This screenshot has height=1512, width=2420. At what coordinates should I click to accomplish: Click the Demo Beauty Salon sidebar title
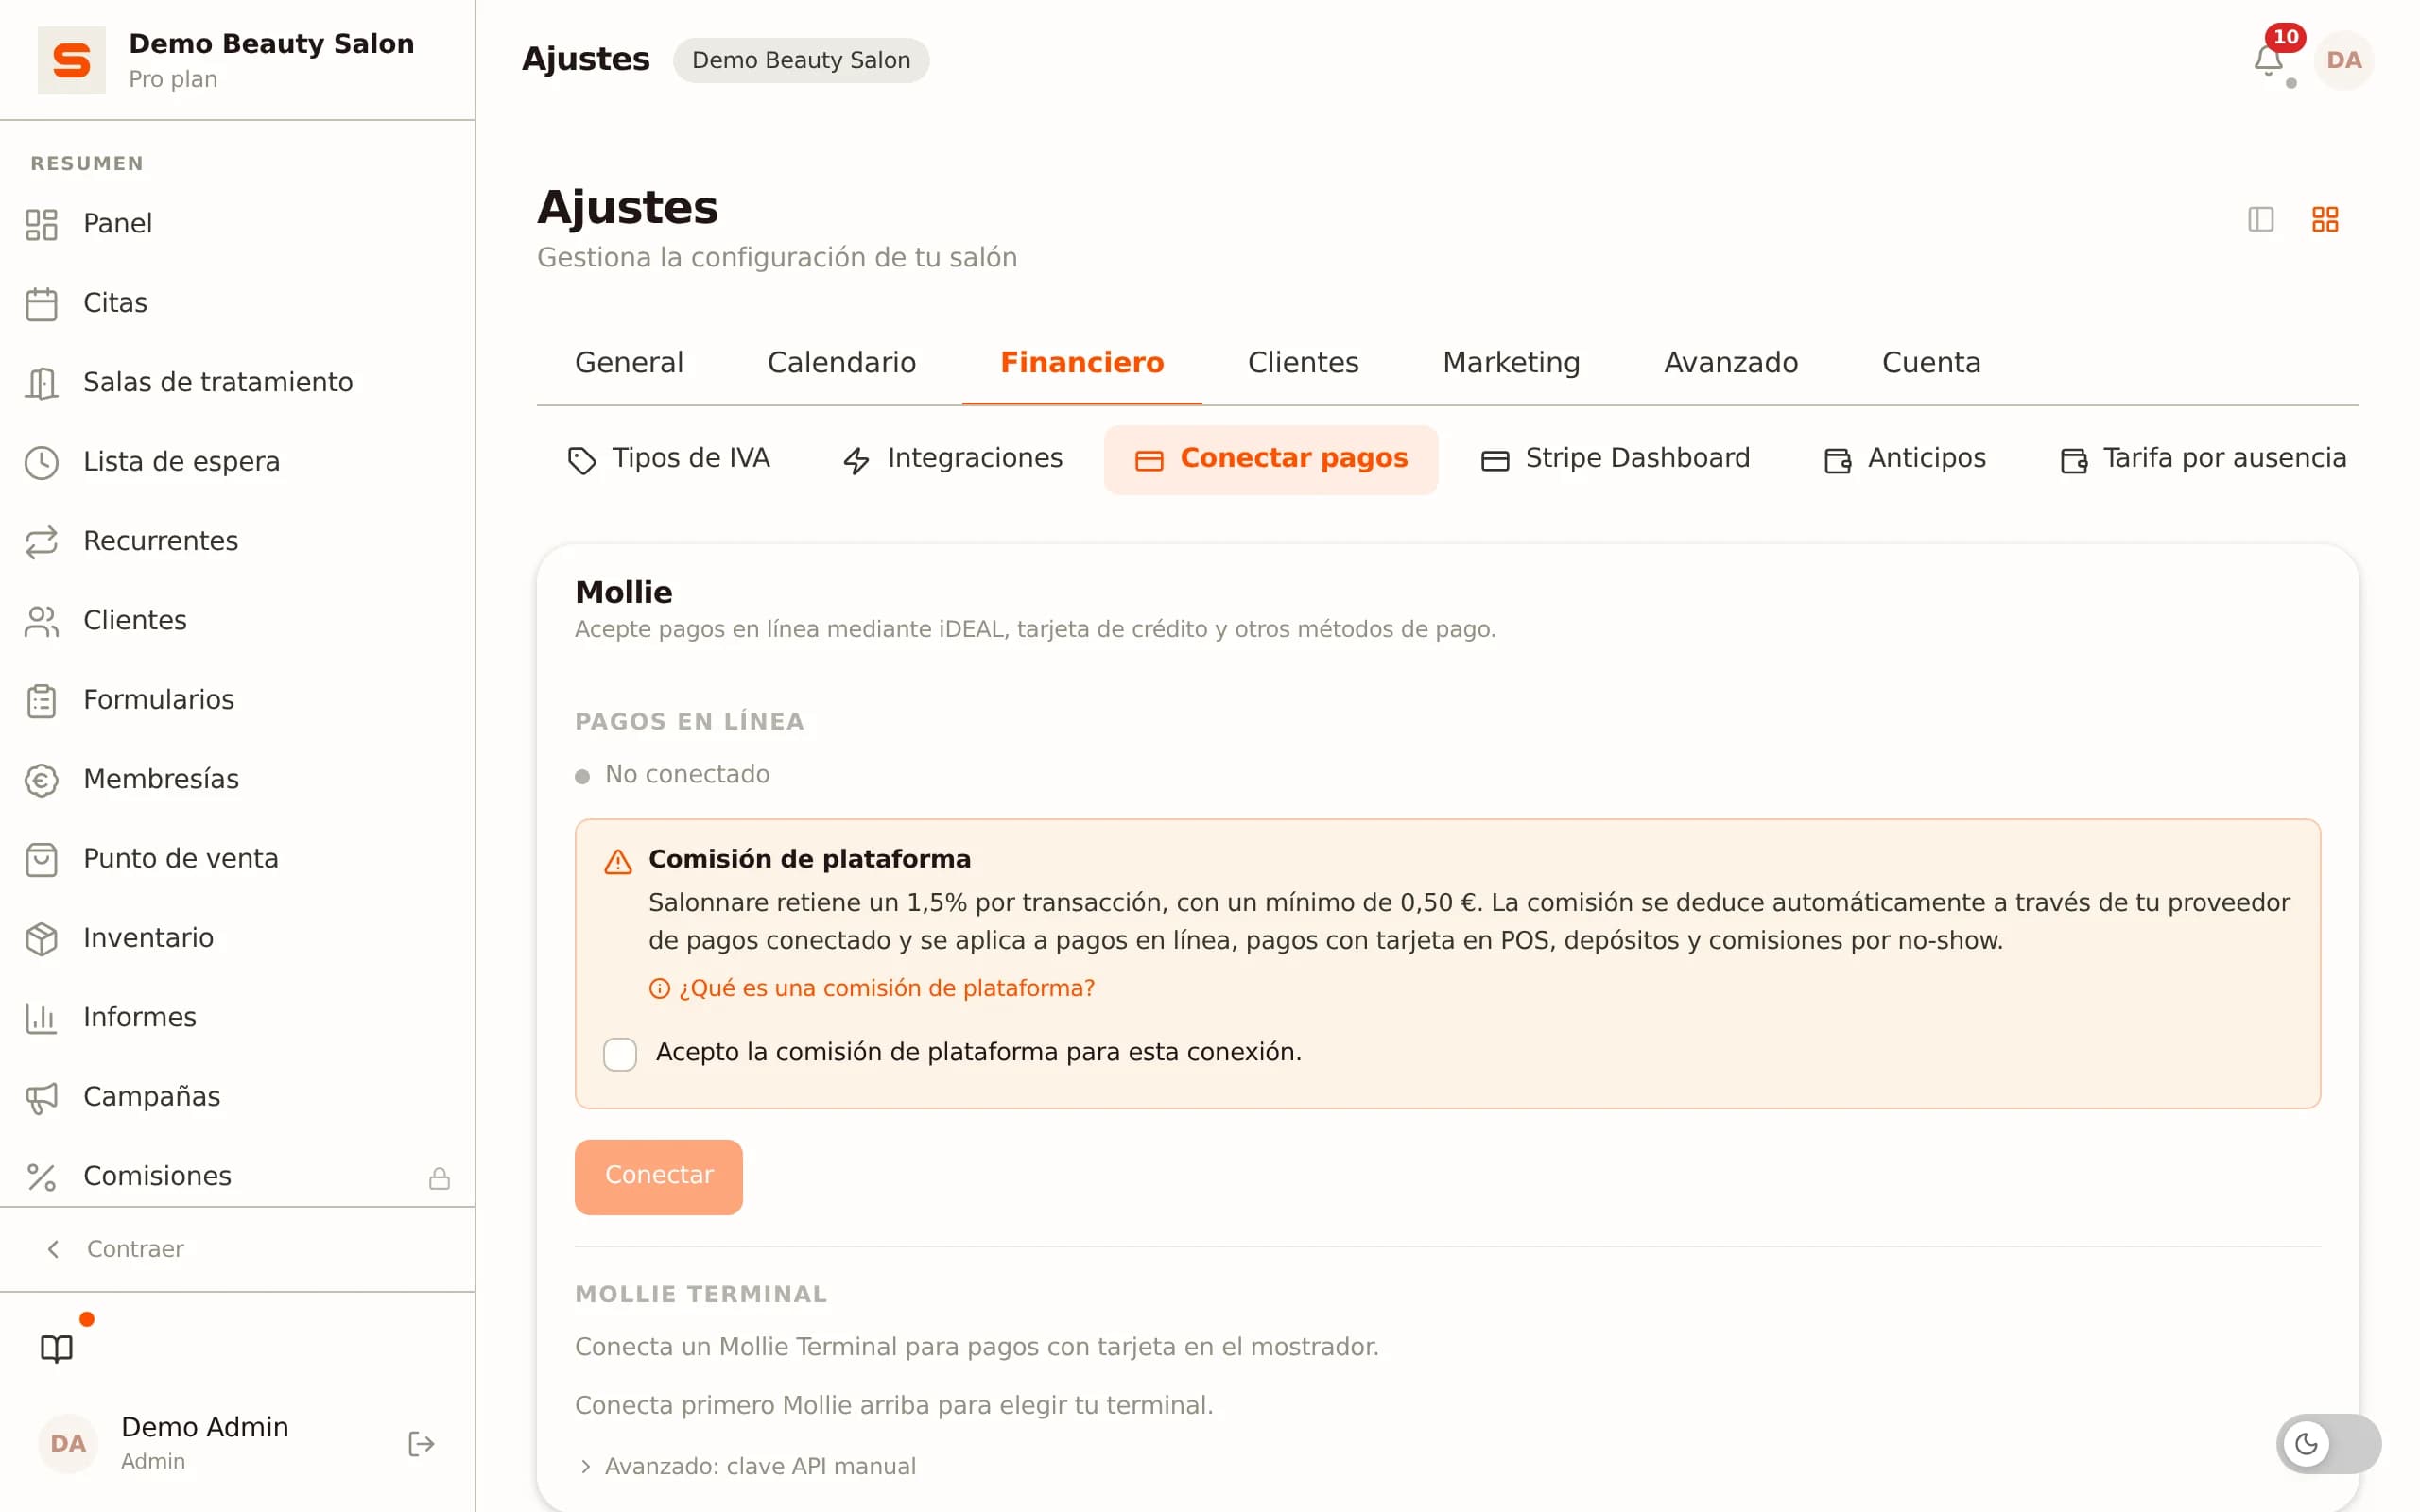(271, 44)
